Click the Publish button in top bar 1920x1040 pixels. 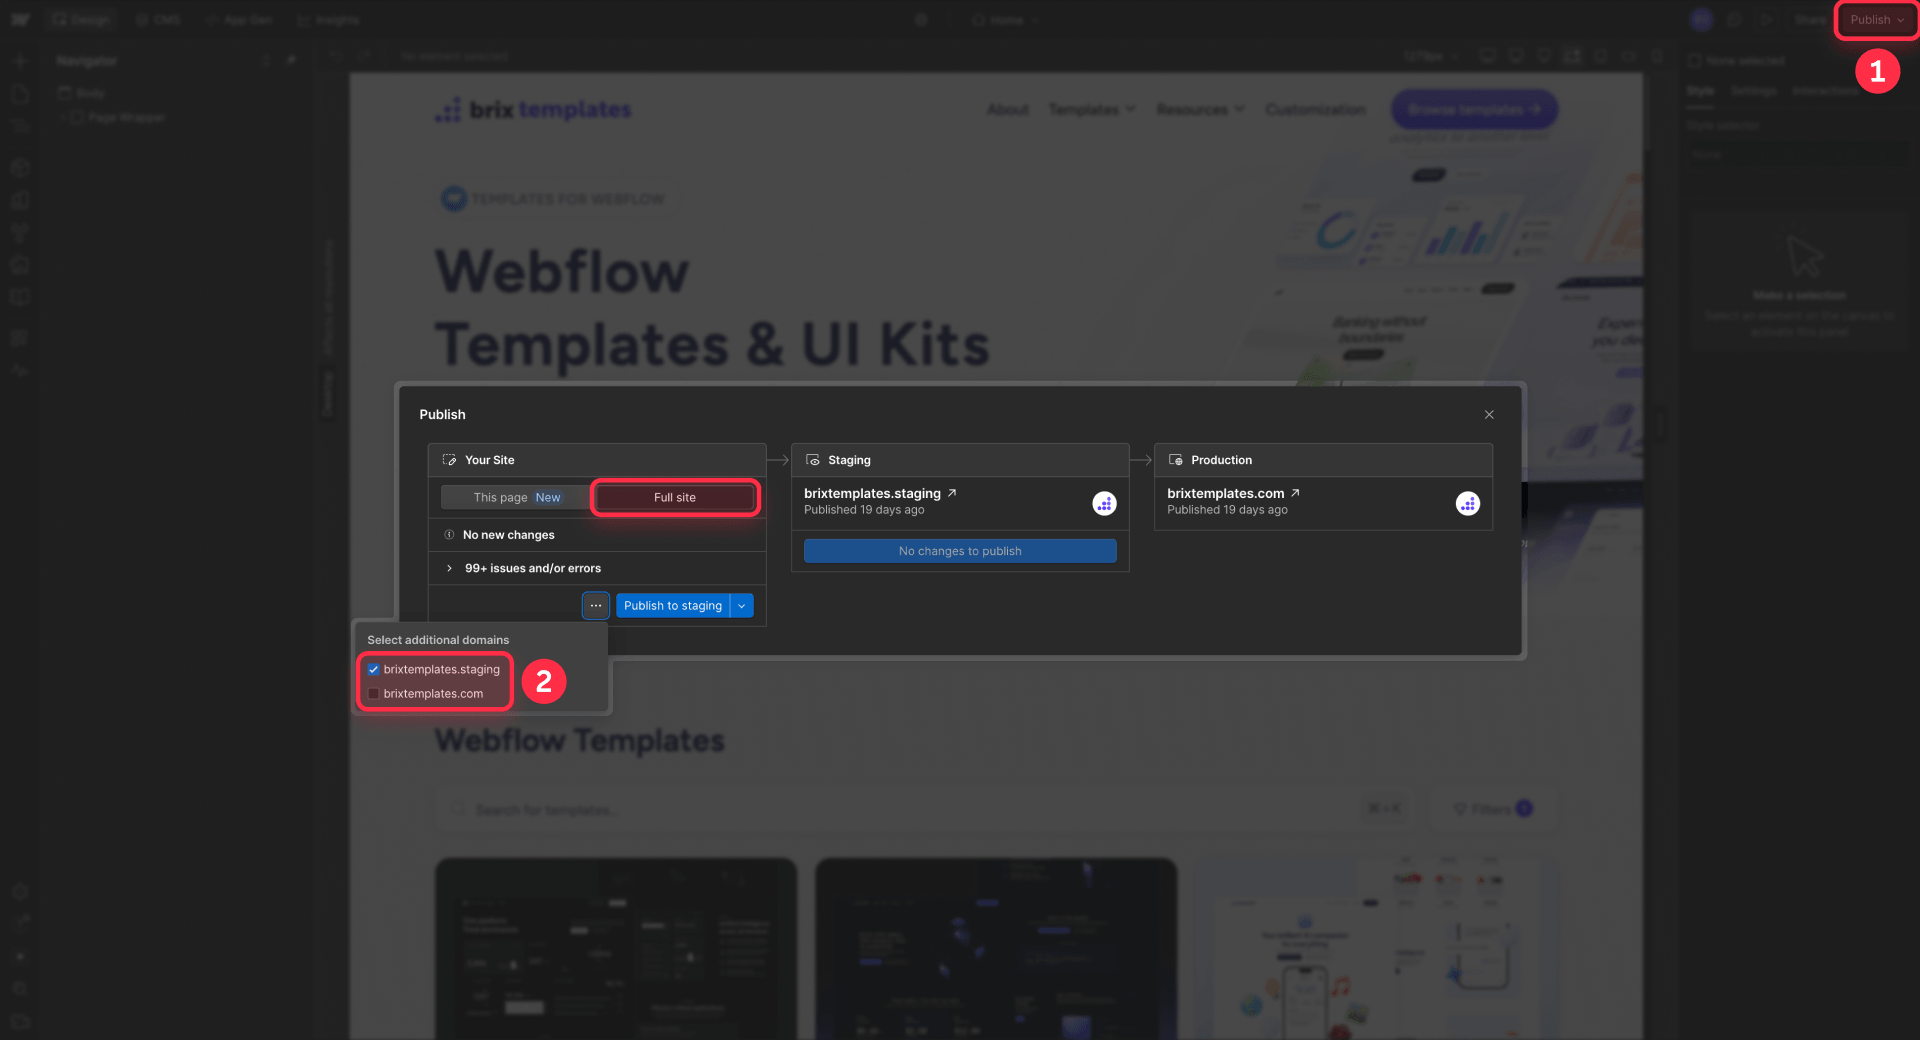[x=1877, y=20]
